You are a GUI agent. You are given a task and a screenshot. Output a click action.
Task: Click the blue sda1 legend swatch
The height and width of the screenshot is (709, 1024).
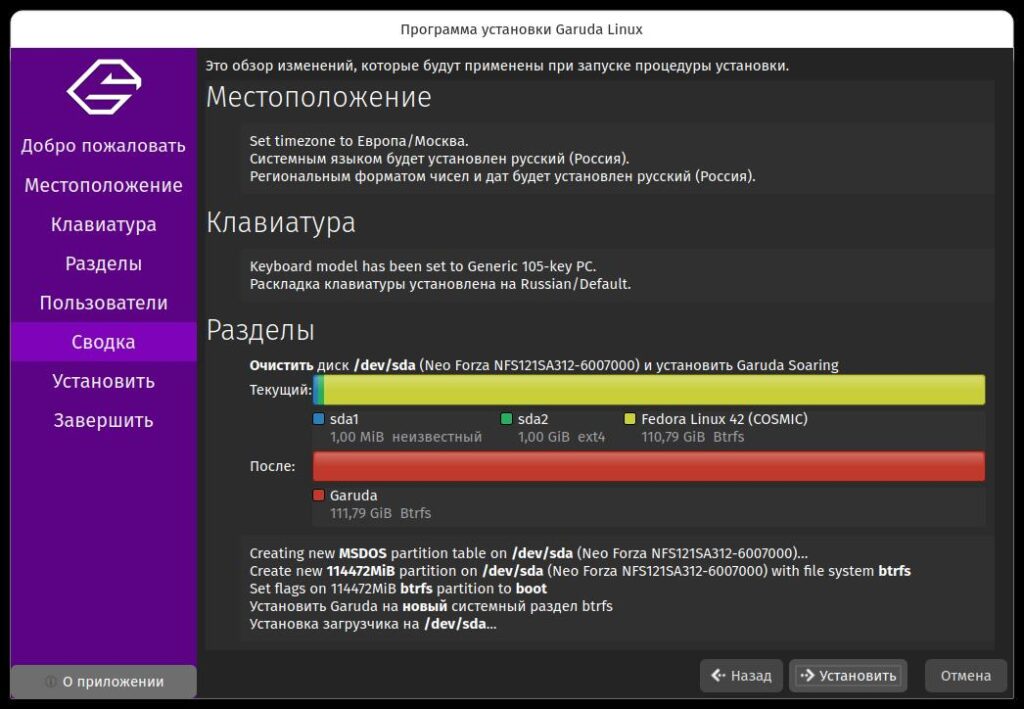pyautogui.click(x=319, y=419)
